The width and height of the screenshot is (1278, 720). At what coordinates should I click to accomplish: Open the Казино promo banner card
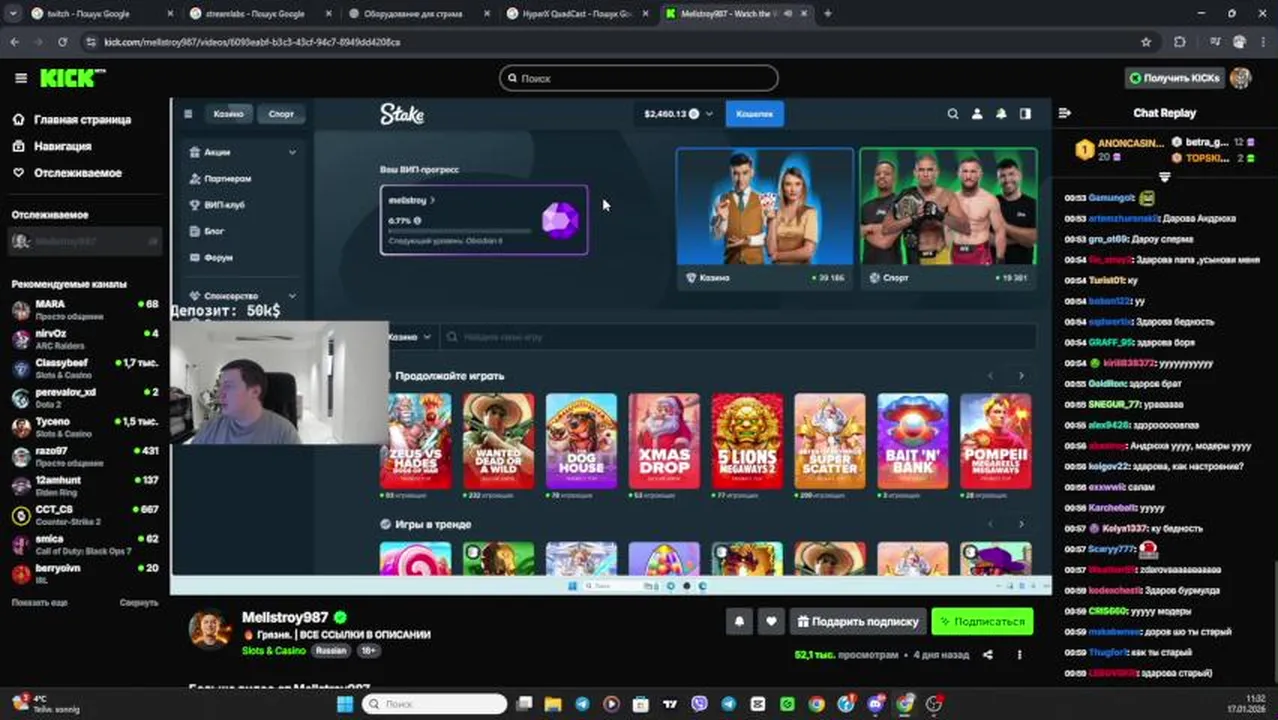coord(765,219)
